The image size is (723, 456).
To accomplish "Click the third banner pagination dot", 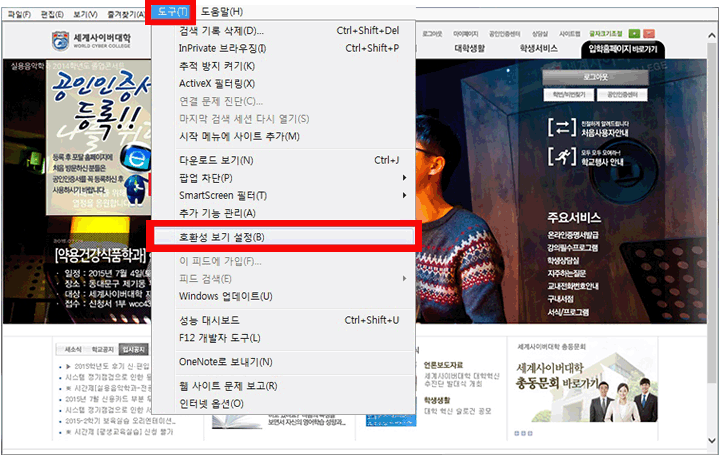I will (530, 433).
